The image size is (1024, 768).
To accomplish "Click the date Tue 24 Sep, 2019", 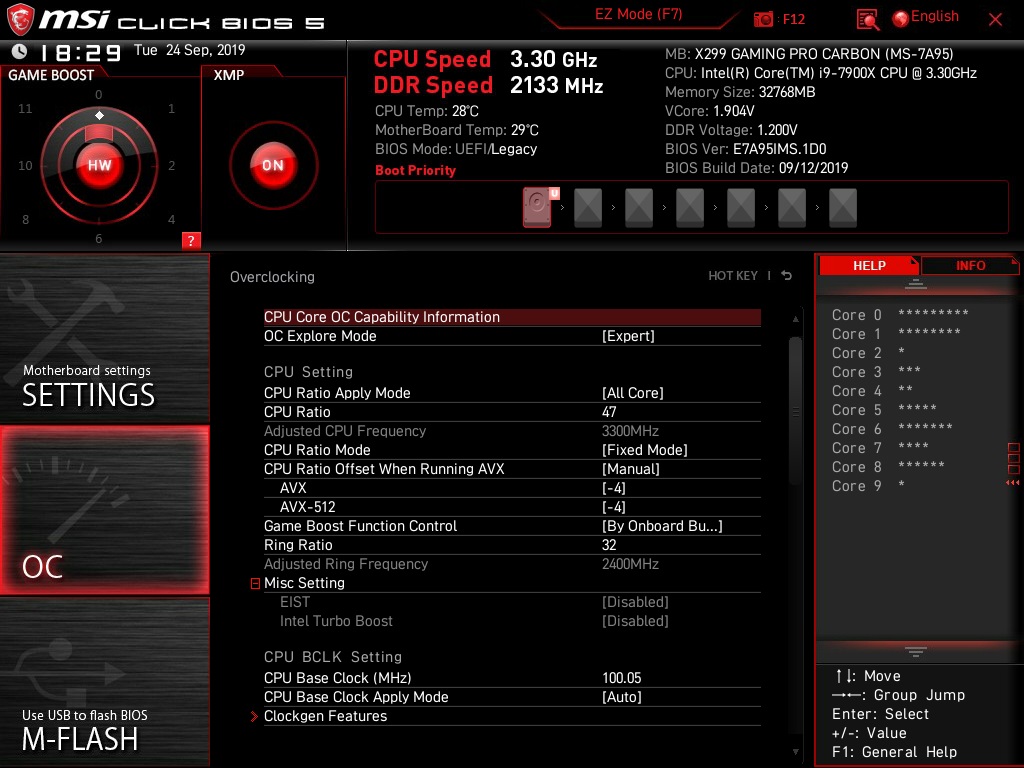I will [x=189, y=50].
